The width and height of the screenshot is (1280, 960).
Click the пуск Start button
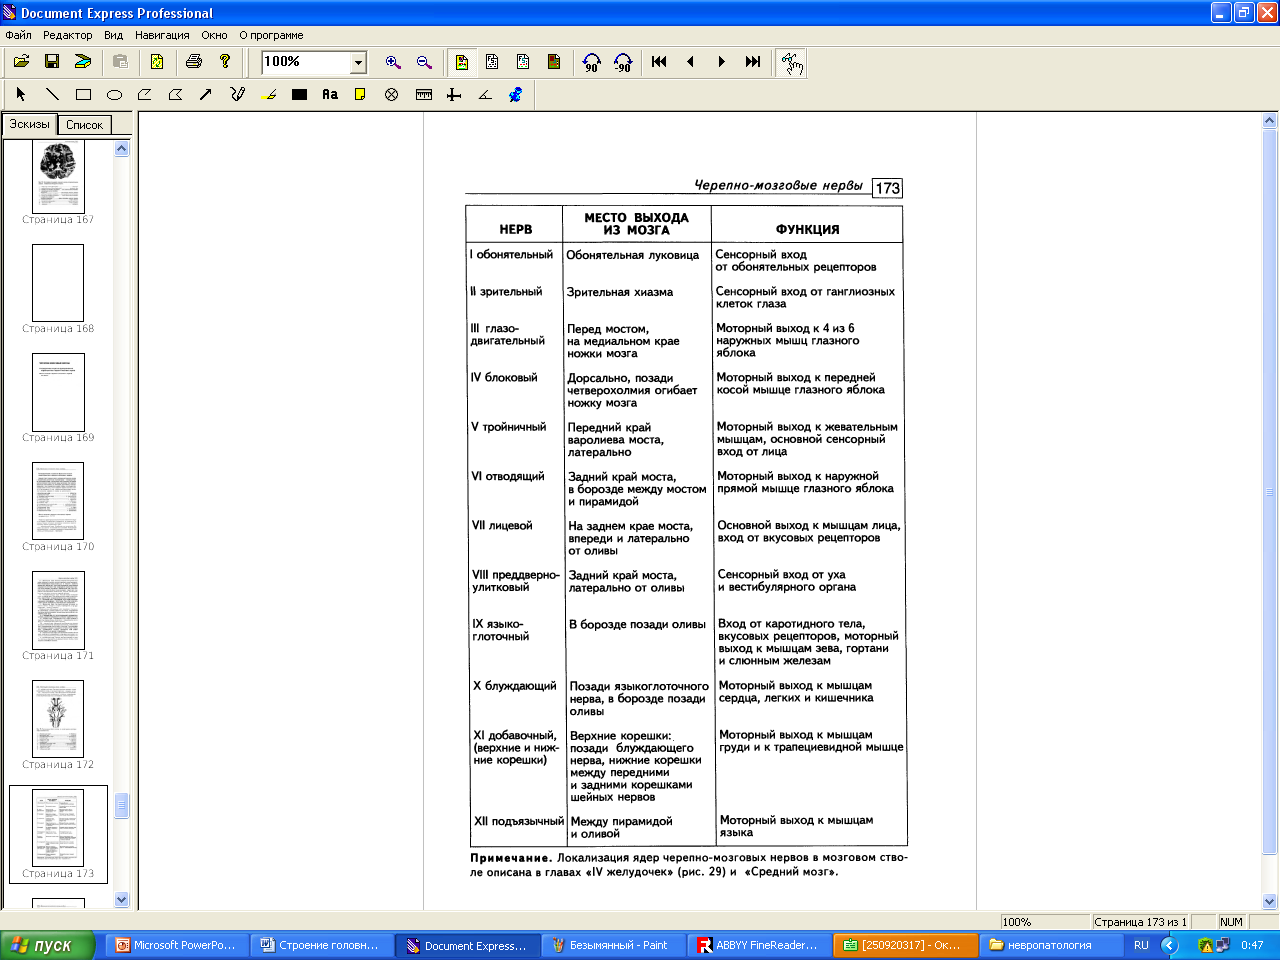[47, 945]
